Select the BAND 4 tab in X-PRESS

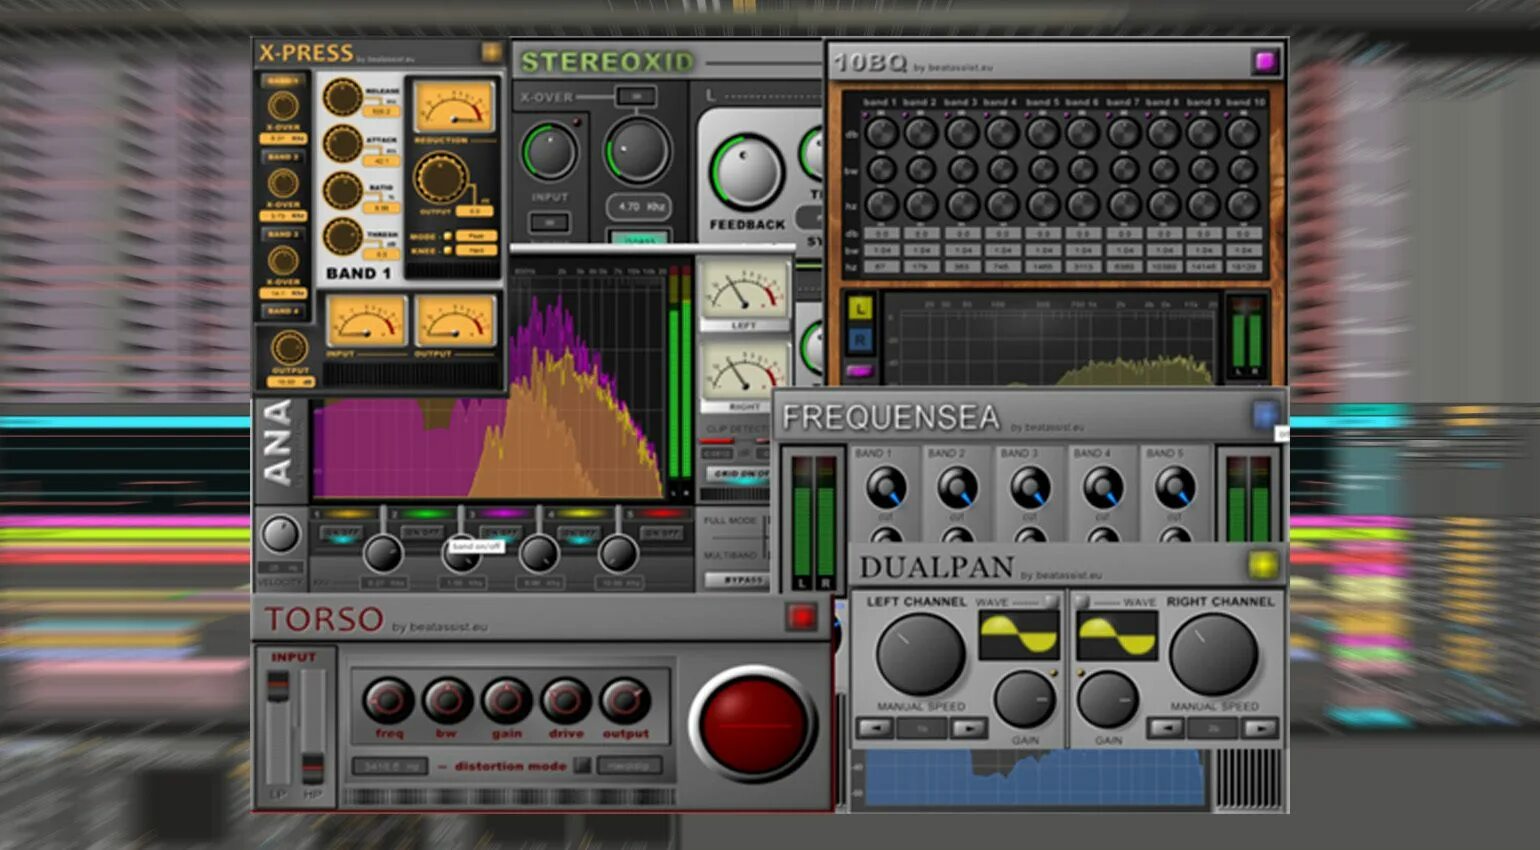[x=282, y=311]
